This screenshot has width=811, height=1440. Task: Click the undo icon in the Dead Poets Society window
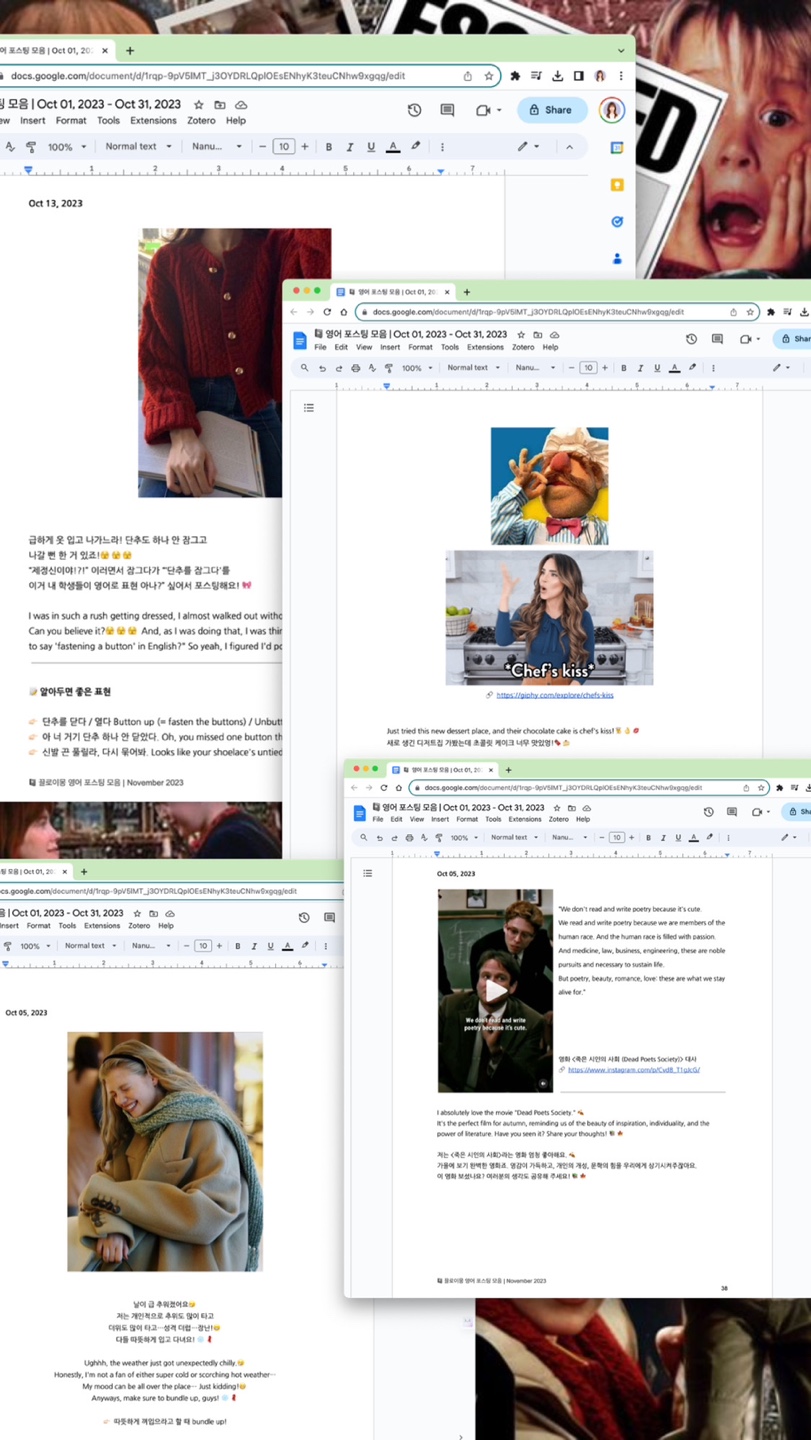click(378, 838)
